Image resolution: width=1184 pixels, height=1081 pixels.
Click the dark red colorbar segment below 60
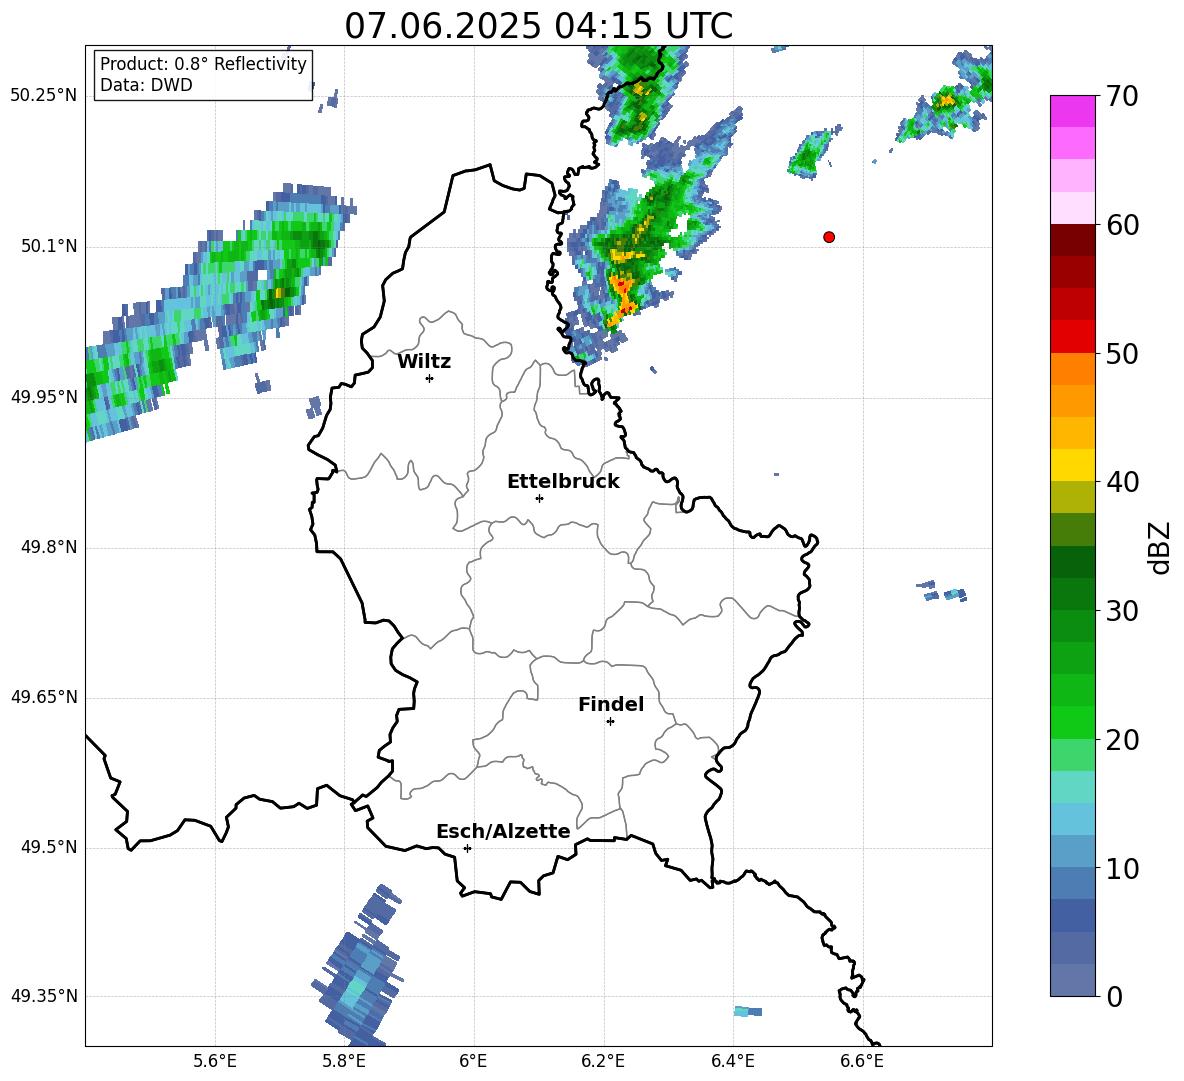click(x=1072, y=241)
